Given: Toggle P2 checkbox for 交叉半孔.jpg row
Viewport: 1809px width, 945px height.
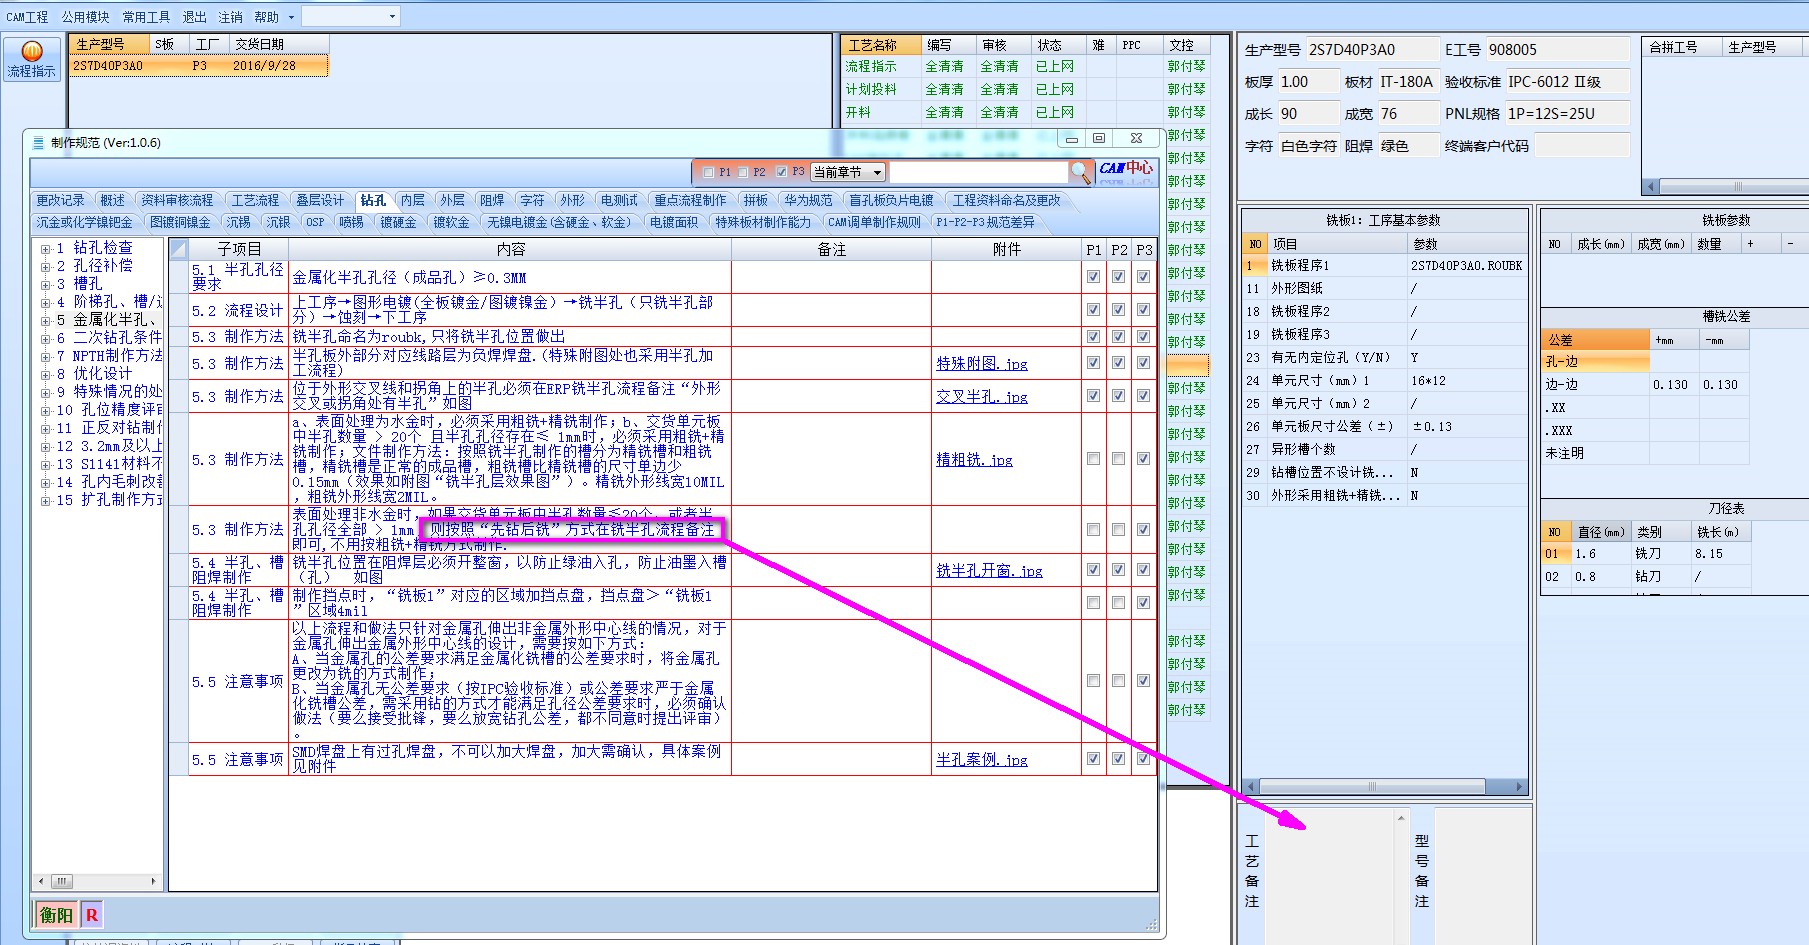Looking at the screenshot, I should coord(1118,396).
